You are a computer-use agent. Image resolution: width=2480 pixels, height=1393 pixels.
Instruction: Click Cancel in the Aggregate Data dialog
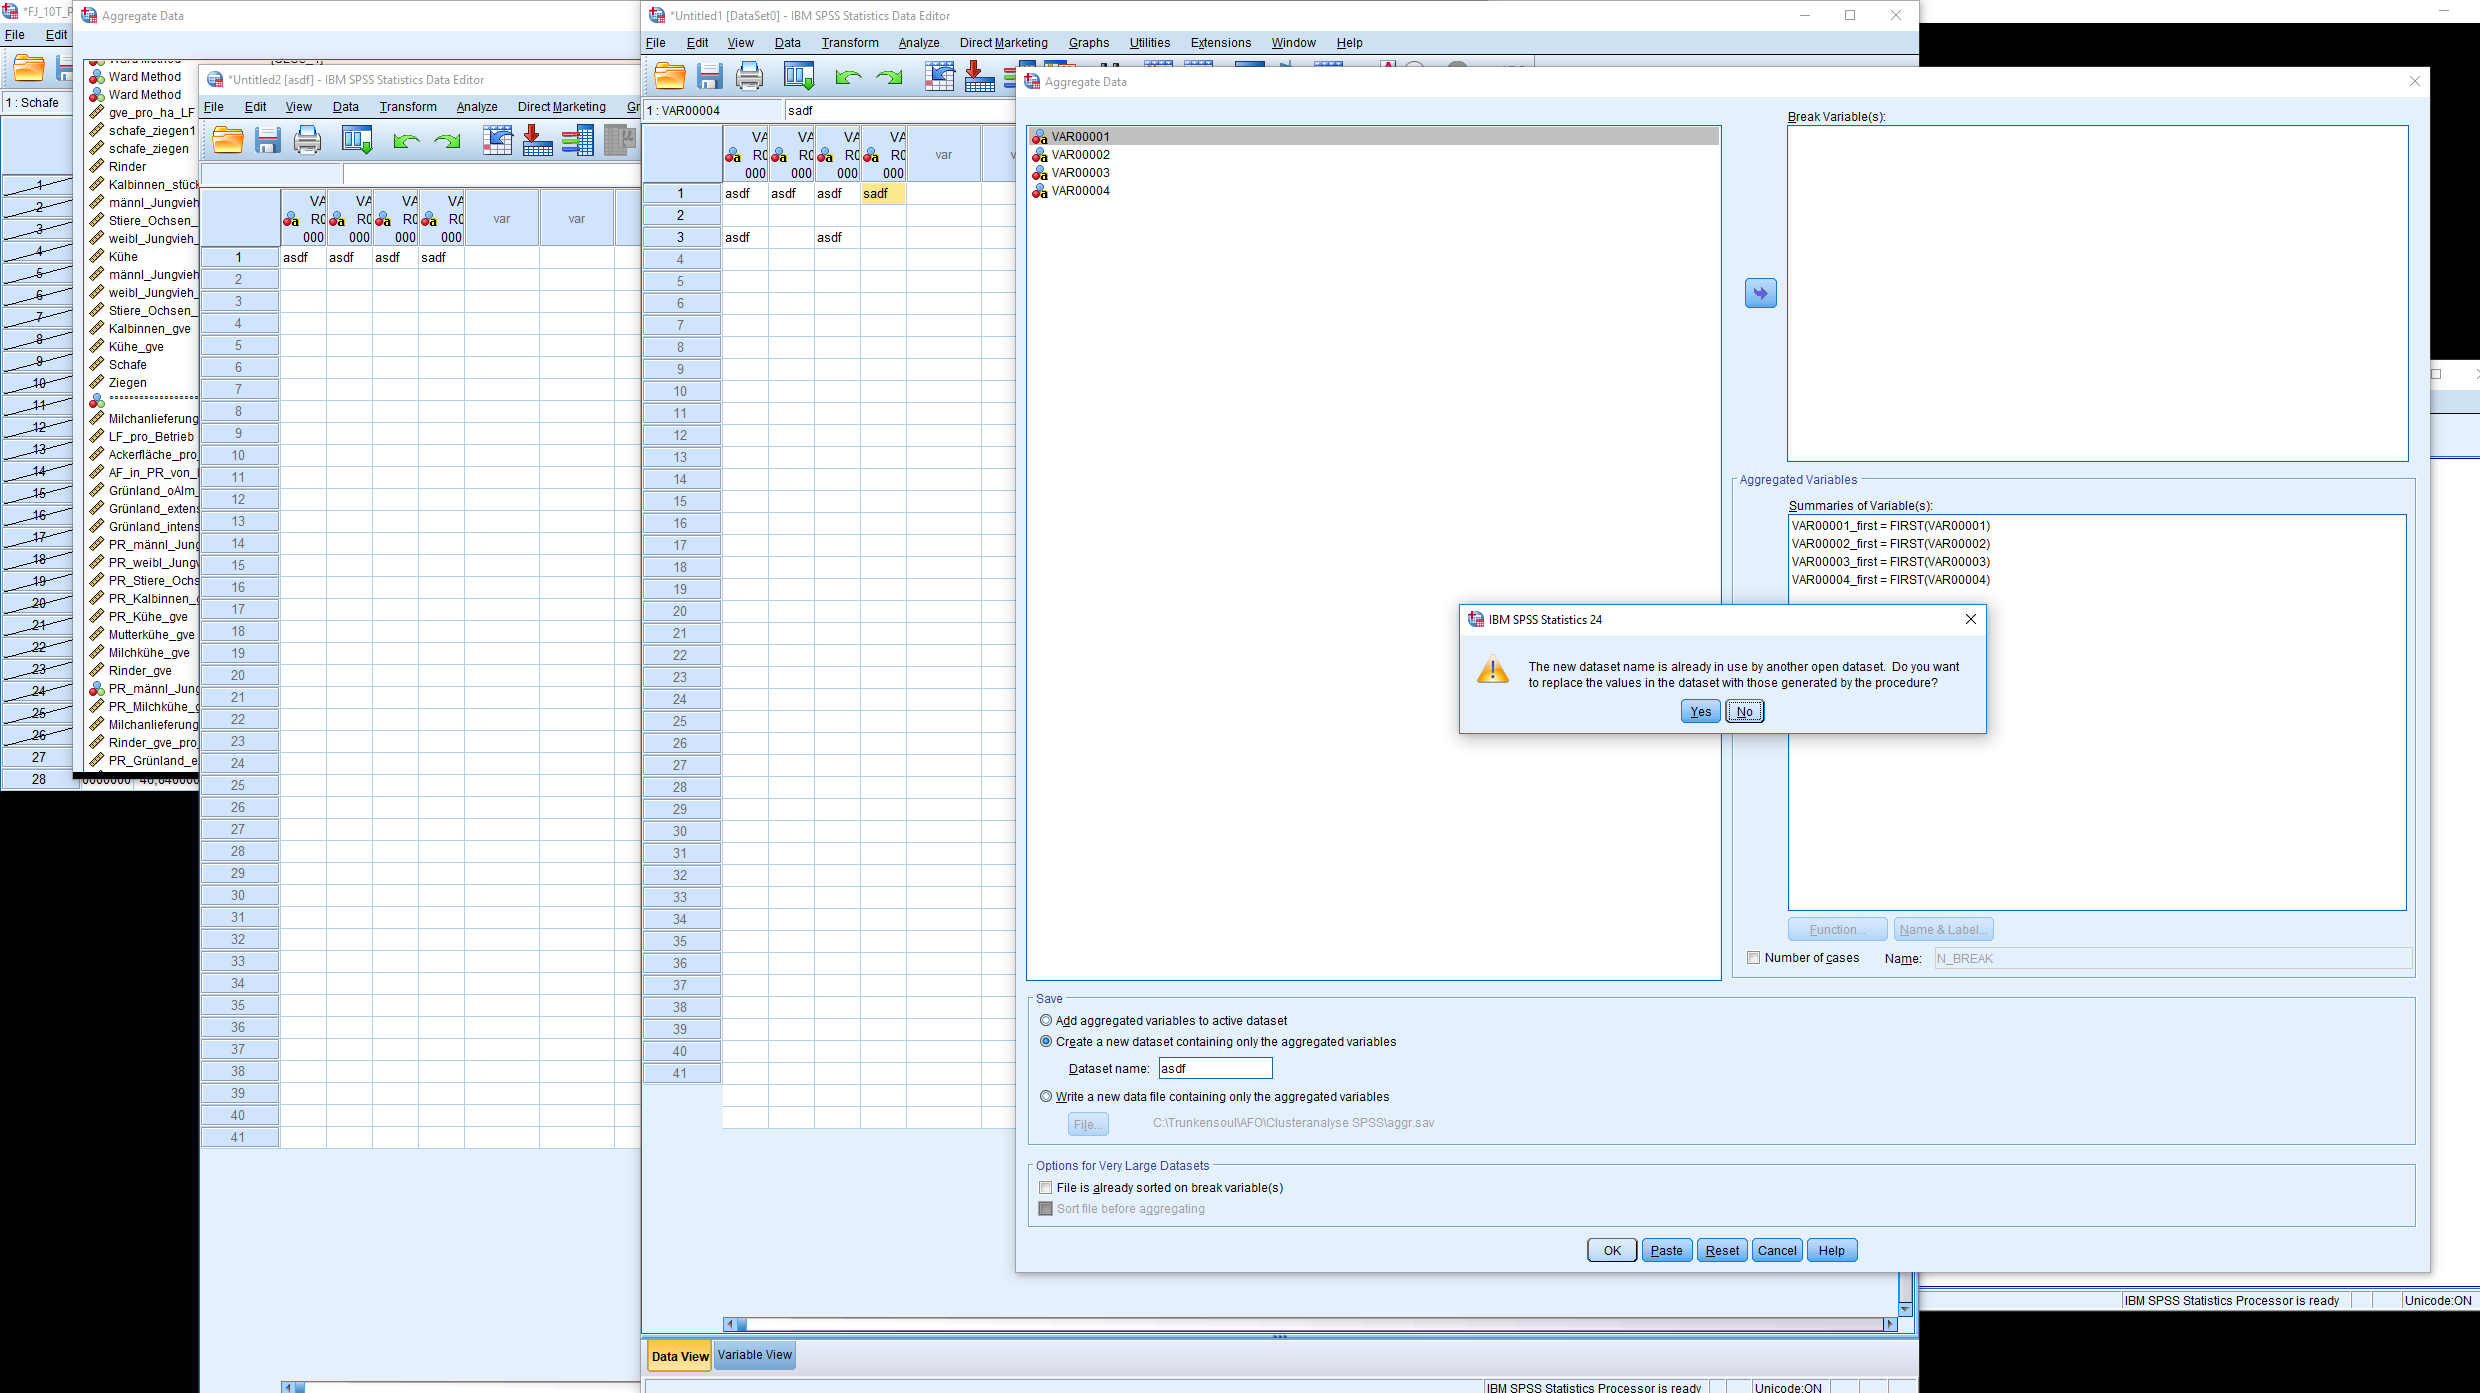[x=1777, y=1251]
